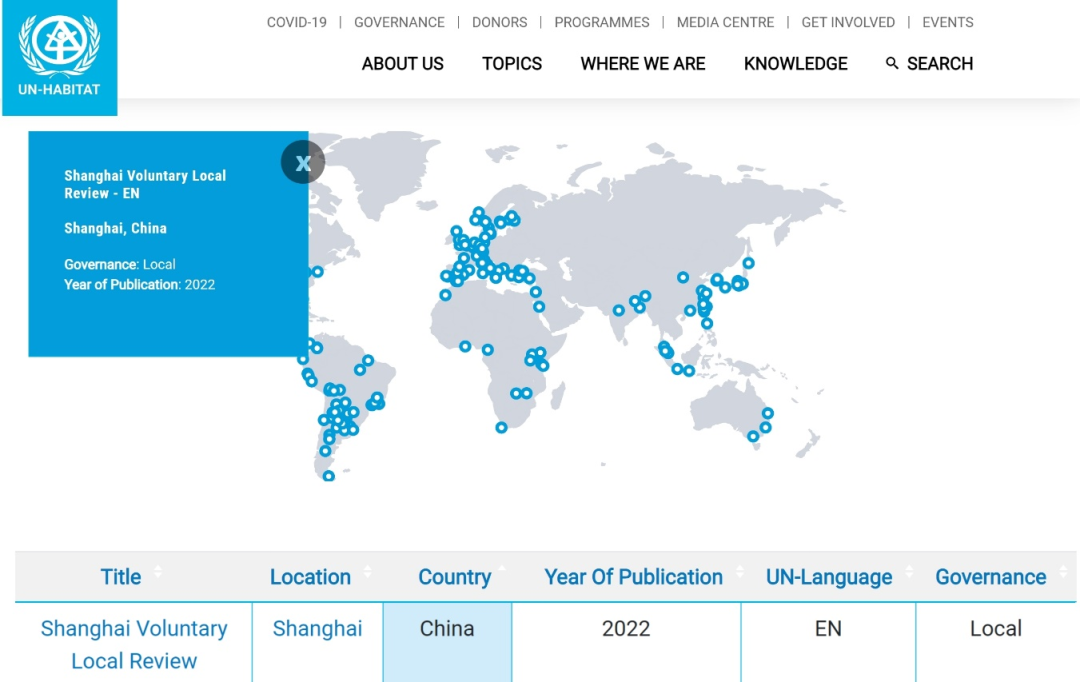Select map marker at South America's southern tip
Screen dimensions: 1080x682
(x=329, y=476)
